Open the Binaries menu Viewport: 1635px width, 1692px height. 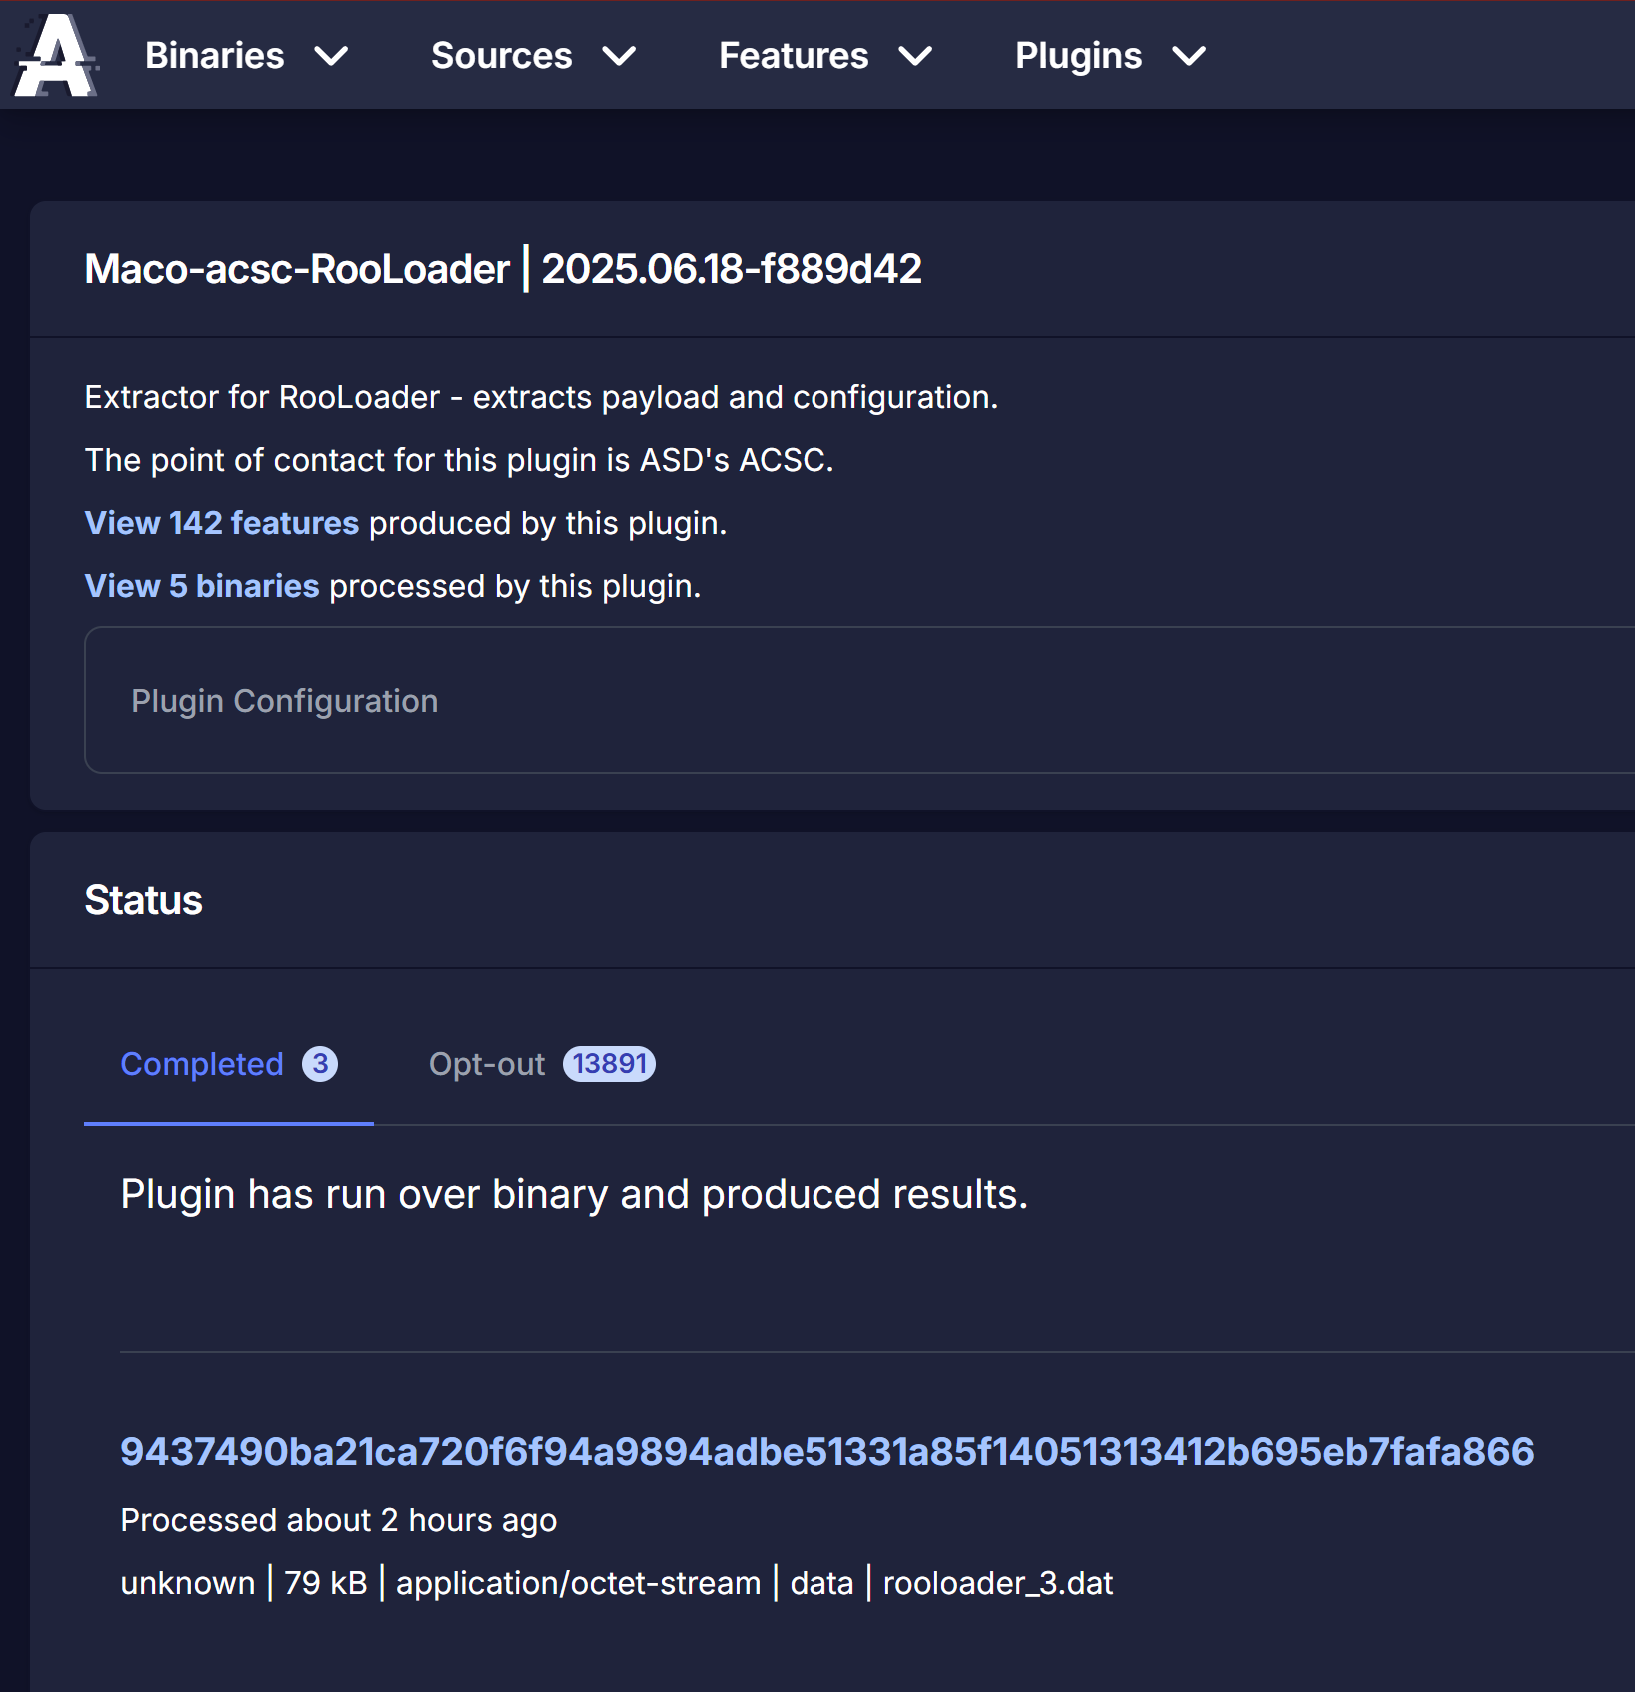pos(214,56)
